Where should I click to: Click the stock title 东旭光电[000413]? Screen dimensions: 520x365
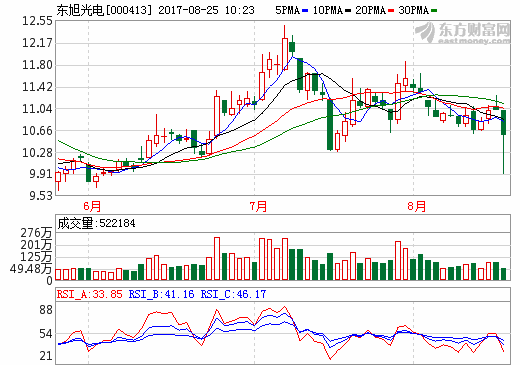(104, 10)
